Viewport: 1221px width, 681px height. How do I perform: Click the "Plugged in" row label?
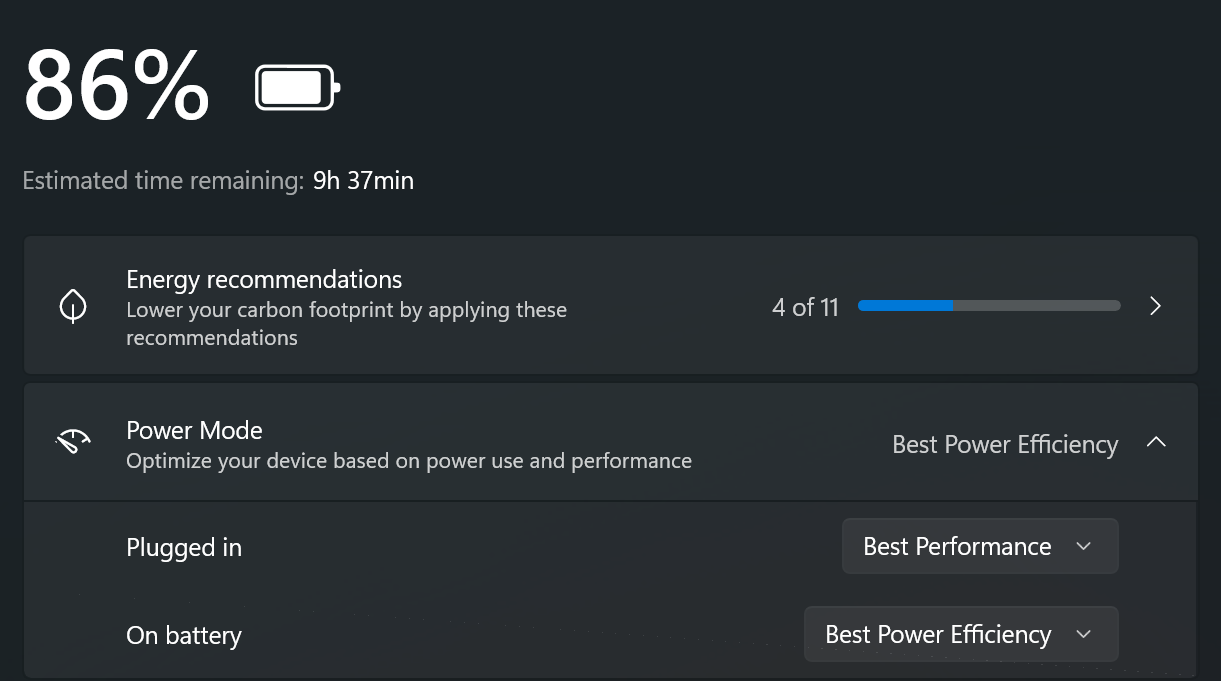[184, 548]
